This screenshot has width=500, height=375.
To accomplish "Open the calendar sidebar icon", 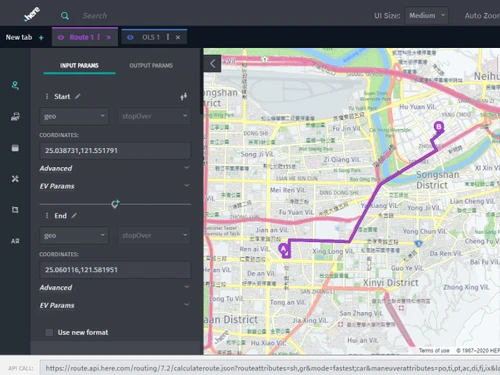I will click(15, 148).
